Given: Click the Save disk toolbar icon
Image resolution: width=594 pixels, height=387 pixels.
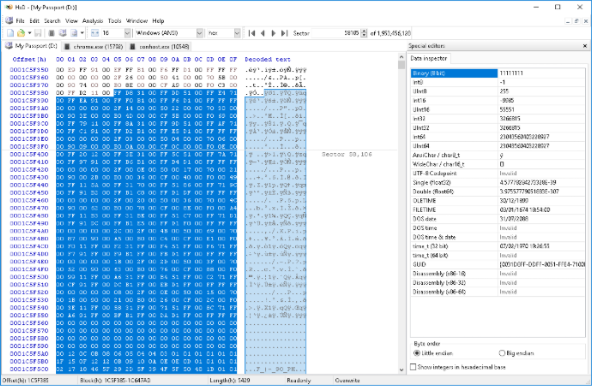Looking at the screenshot, I should [x=38, y=33].
